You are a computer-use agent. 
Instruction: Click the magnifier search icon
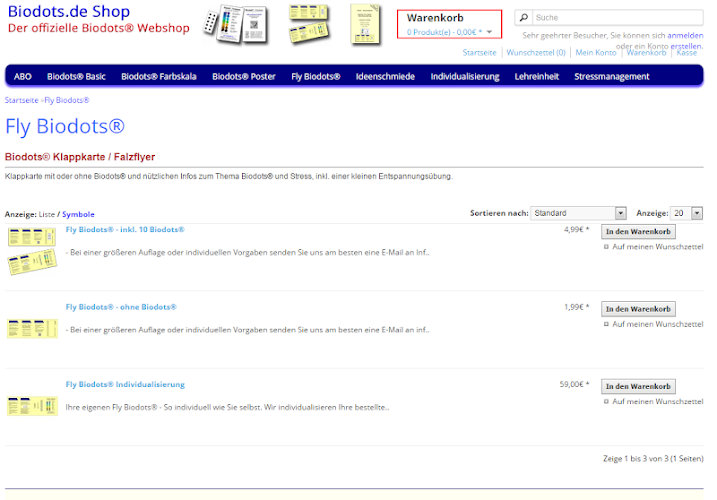524,18
